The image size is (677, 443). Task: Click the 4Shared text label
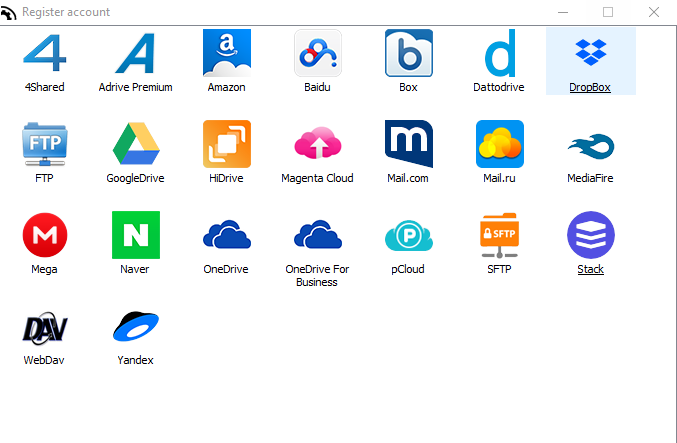[44, 87]
